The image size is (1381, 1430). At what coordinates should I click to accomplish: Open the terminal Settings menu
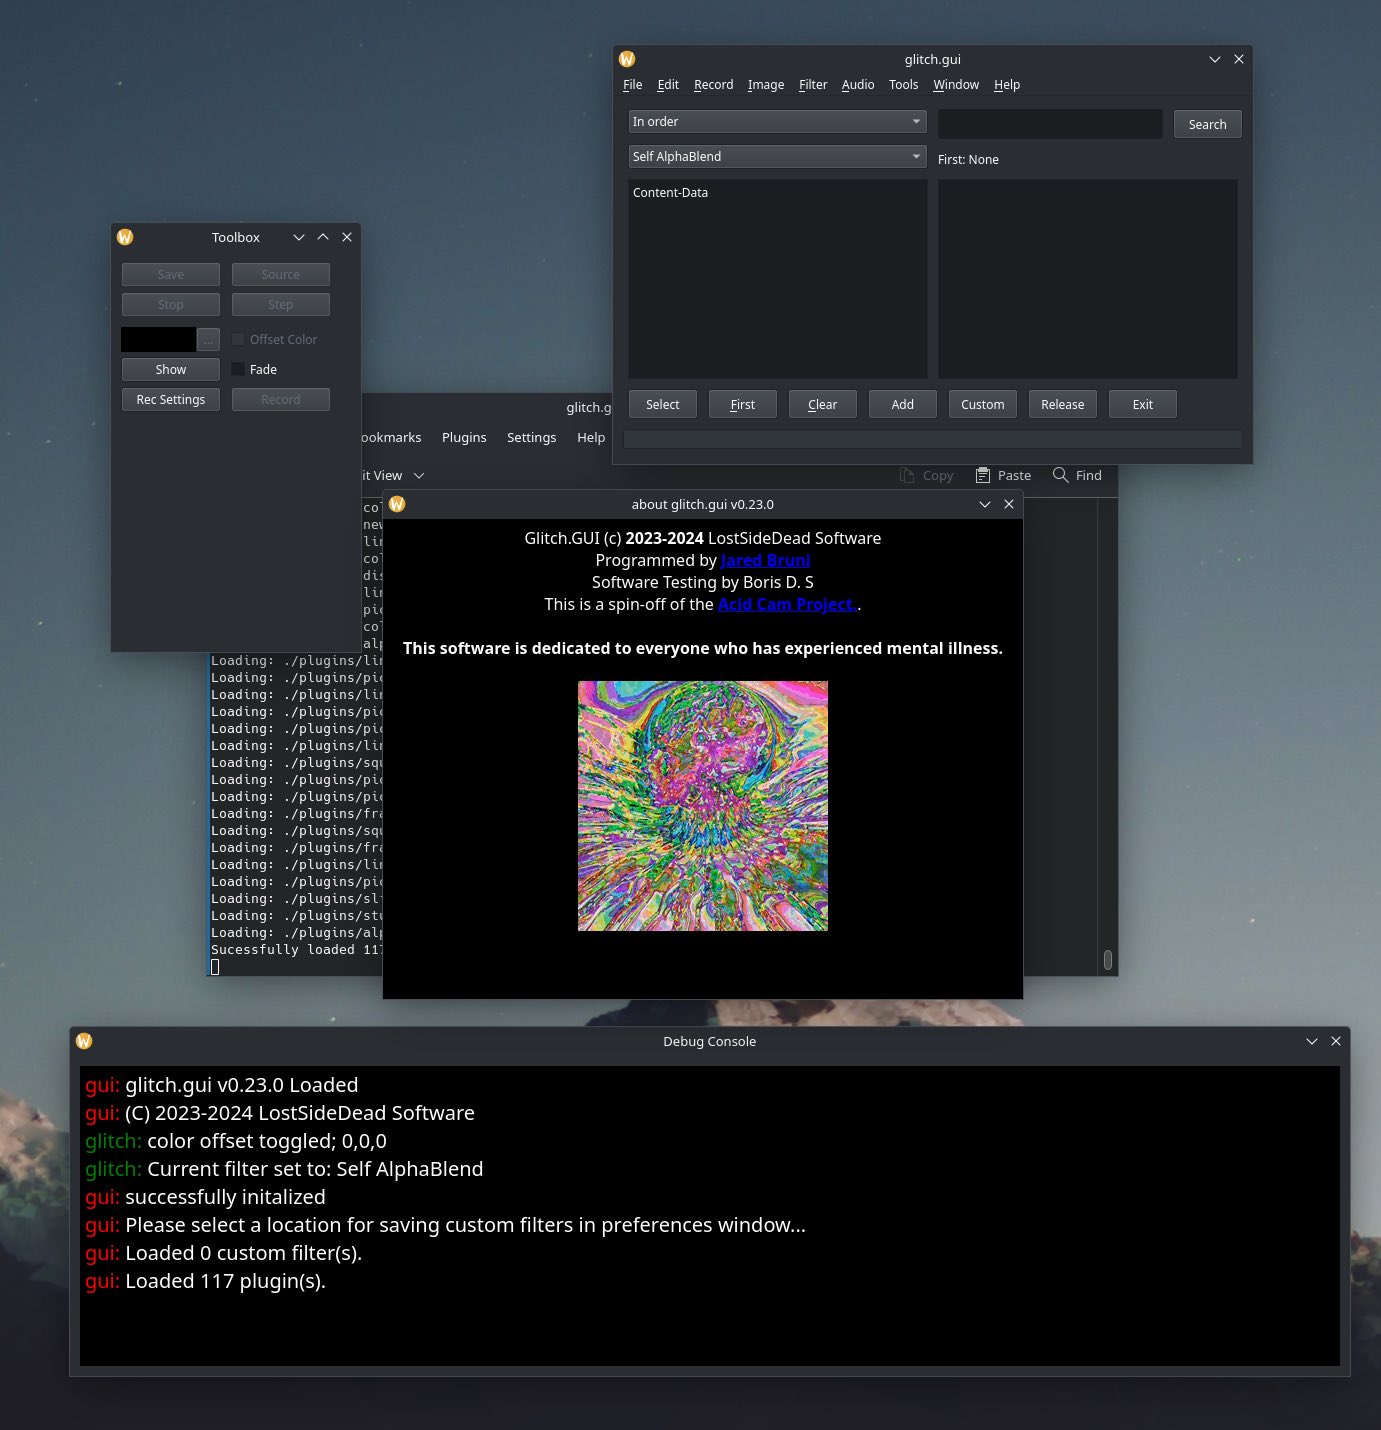click(531, 437)
